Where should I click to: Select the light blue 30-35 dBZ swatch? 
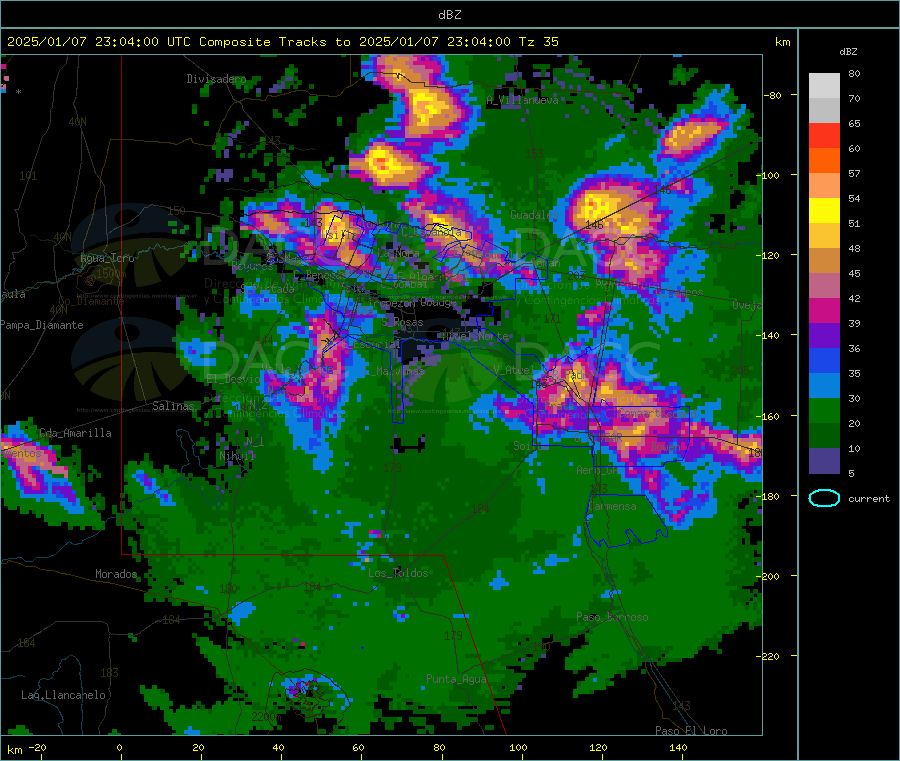click(x=824, y=386)
